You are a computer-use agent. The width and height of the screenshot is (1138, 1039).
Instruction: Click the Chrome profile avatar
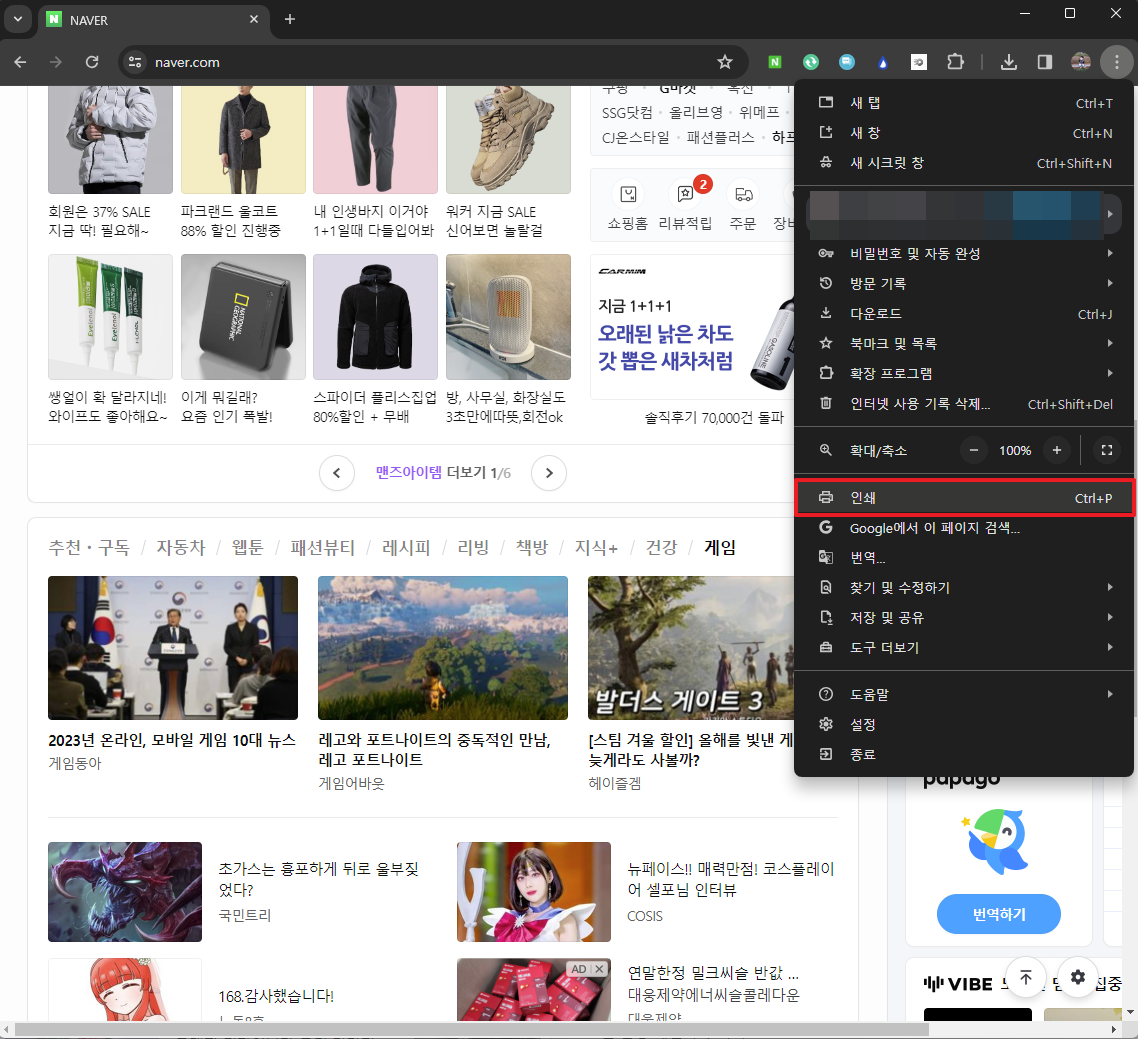(x=1080, y=62)
